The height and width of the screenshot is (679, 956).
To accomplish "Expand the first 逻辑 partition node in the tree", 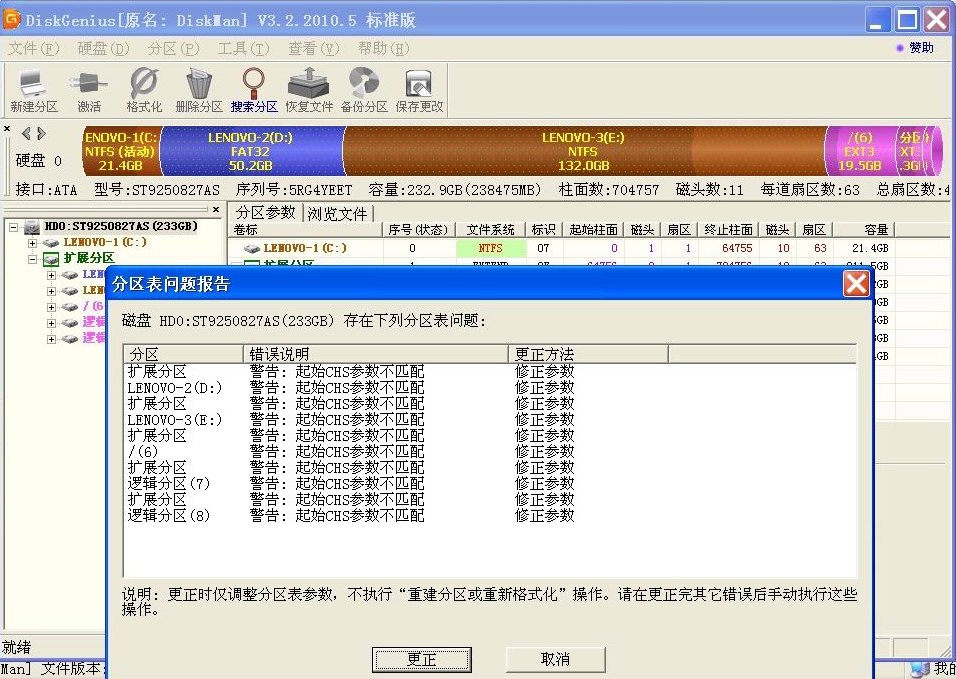I will point(51,322).
